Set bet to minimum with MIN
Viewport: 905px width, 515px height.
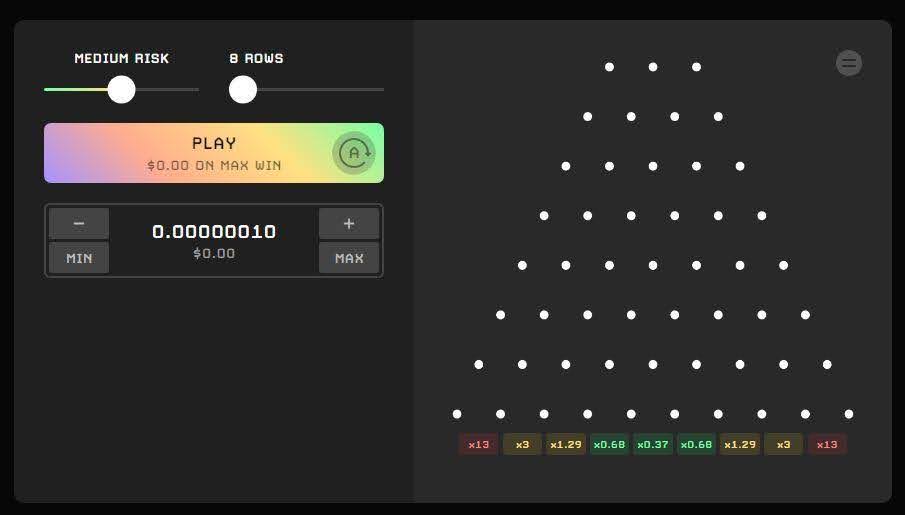79,258
